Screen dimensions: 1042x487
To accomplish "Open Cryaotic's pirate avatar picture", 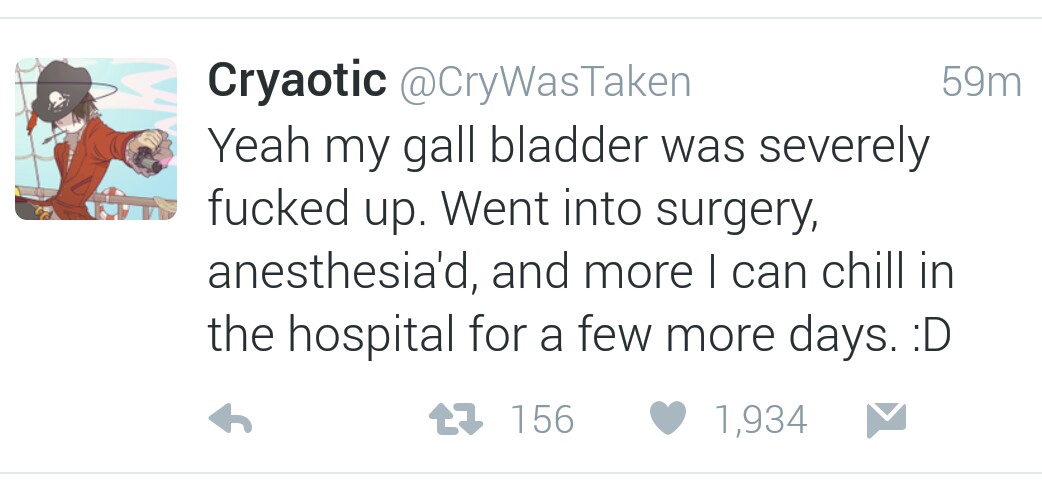I will coord(96,139).
